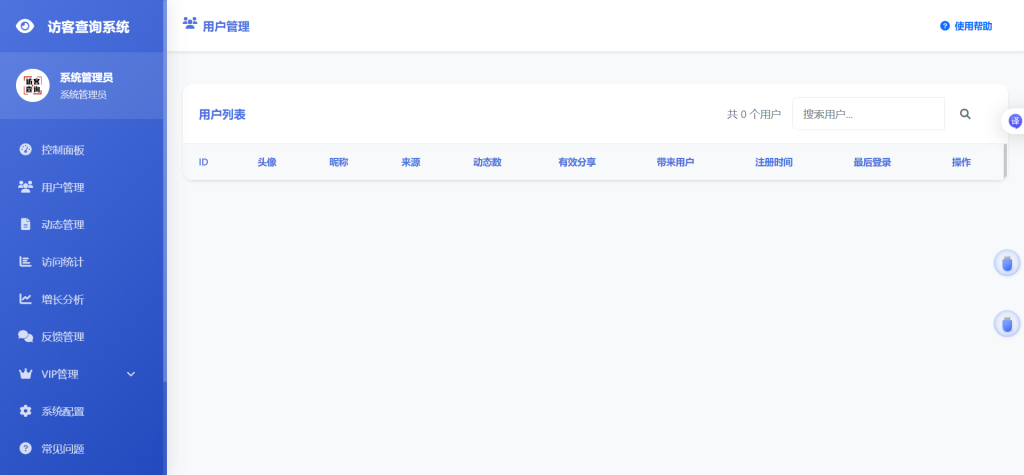
Task: Click the 带来用户 column header
Action: (675, 162)
